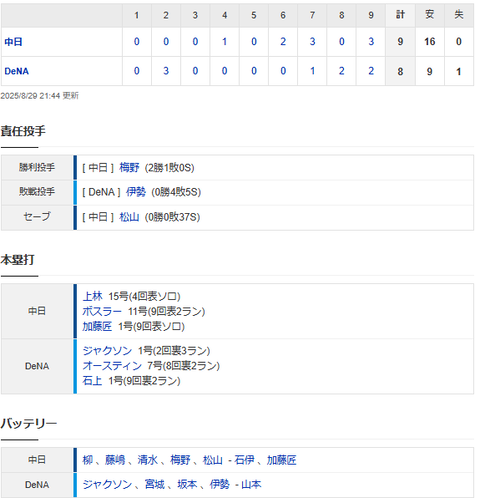Open 柳 link in 中日 battery row
480x498 pixels.
pos(88,460)
